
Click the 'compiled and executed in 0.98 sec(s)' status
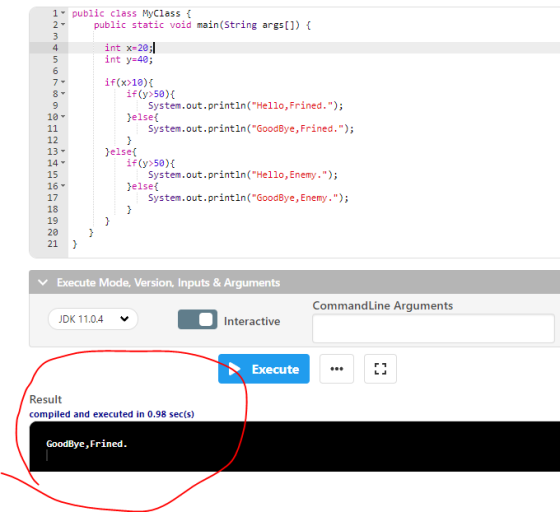click(x=112, y=414)
